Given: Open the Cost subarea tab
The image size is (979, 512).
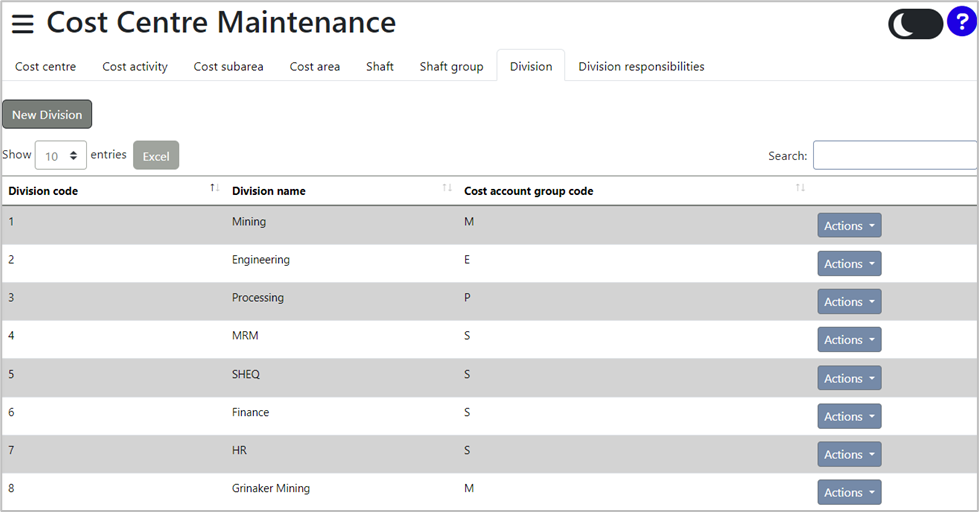Looking at the screenshot, I should pos(229,66).
